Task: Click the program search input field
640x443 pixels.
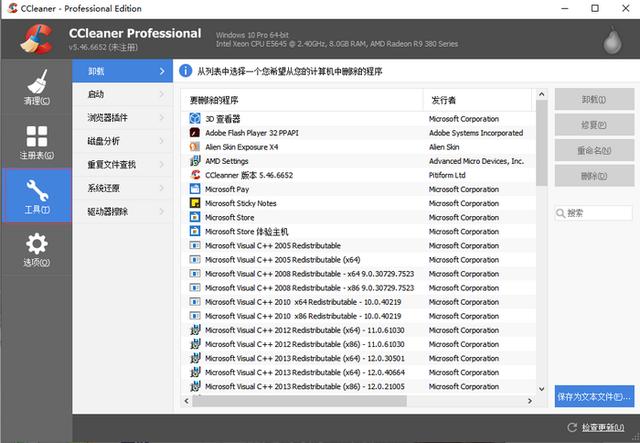Action: (x=594, y=213)
